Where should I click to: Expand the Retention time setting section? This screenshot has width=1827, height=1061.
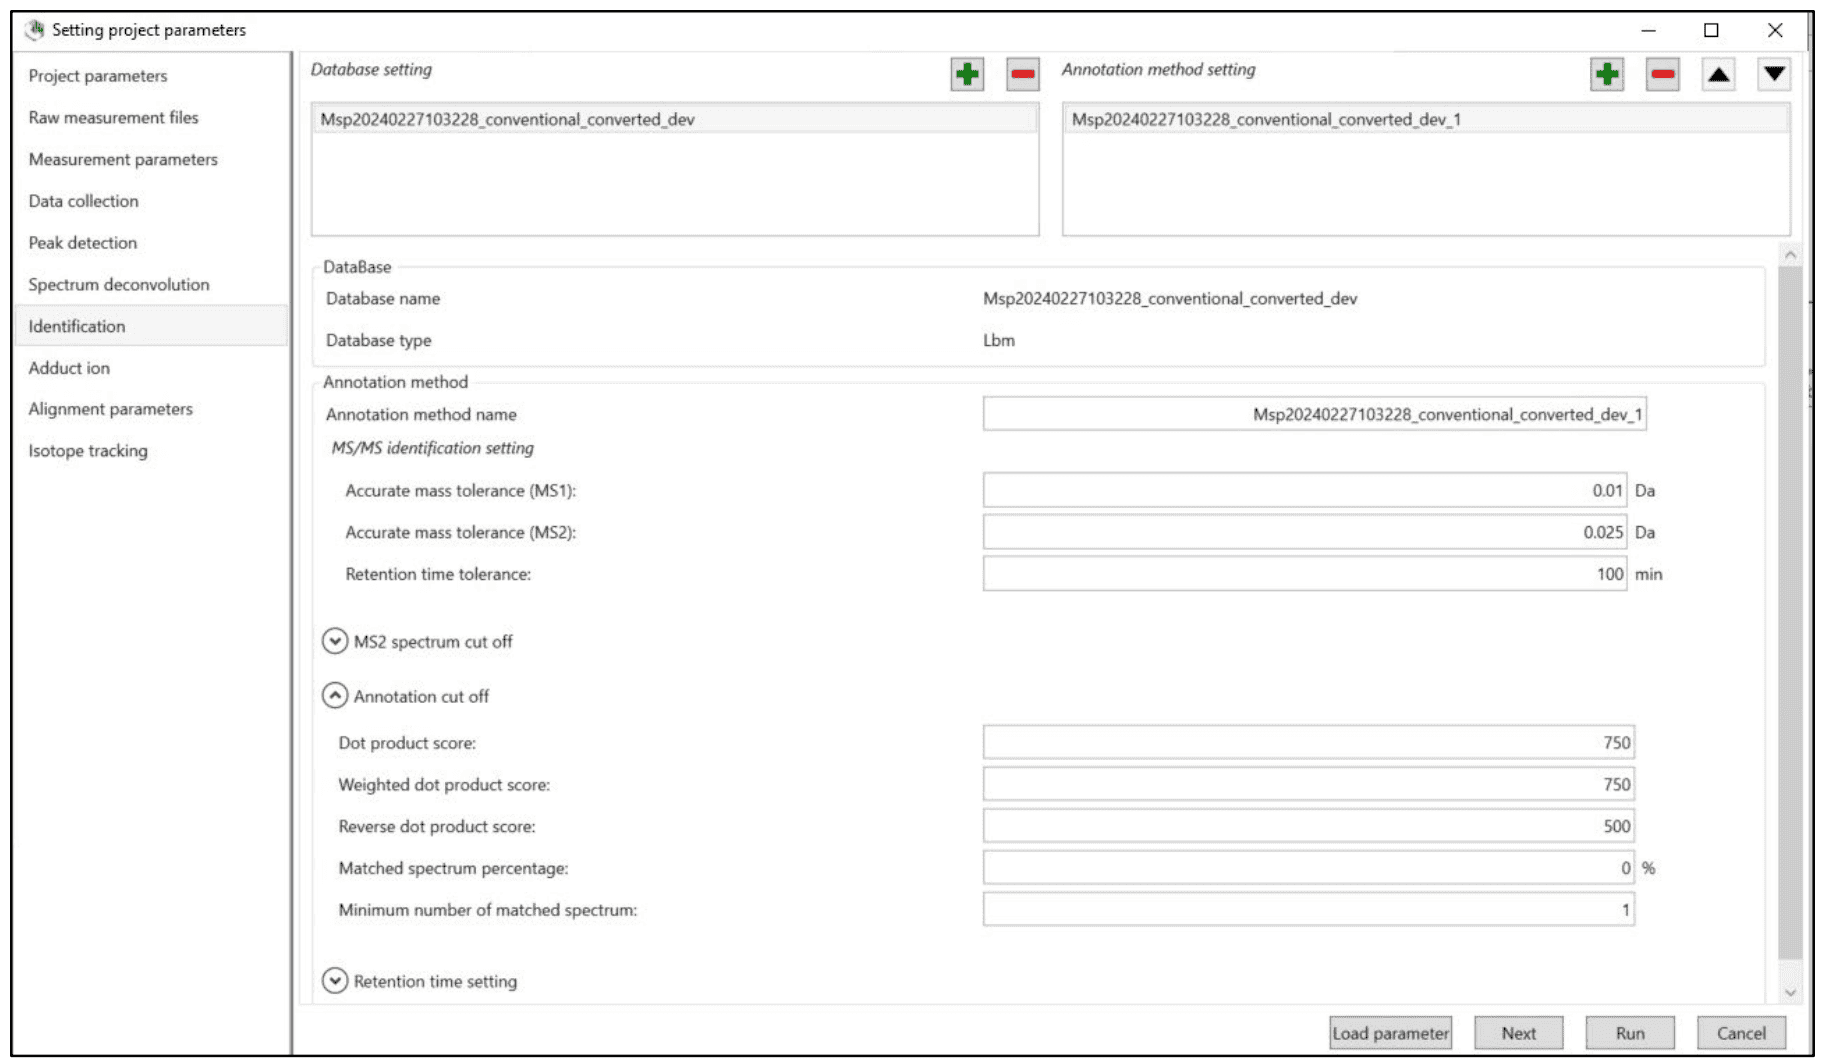coord(335,981)
